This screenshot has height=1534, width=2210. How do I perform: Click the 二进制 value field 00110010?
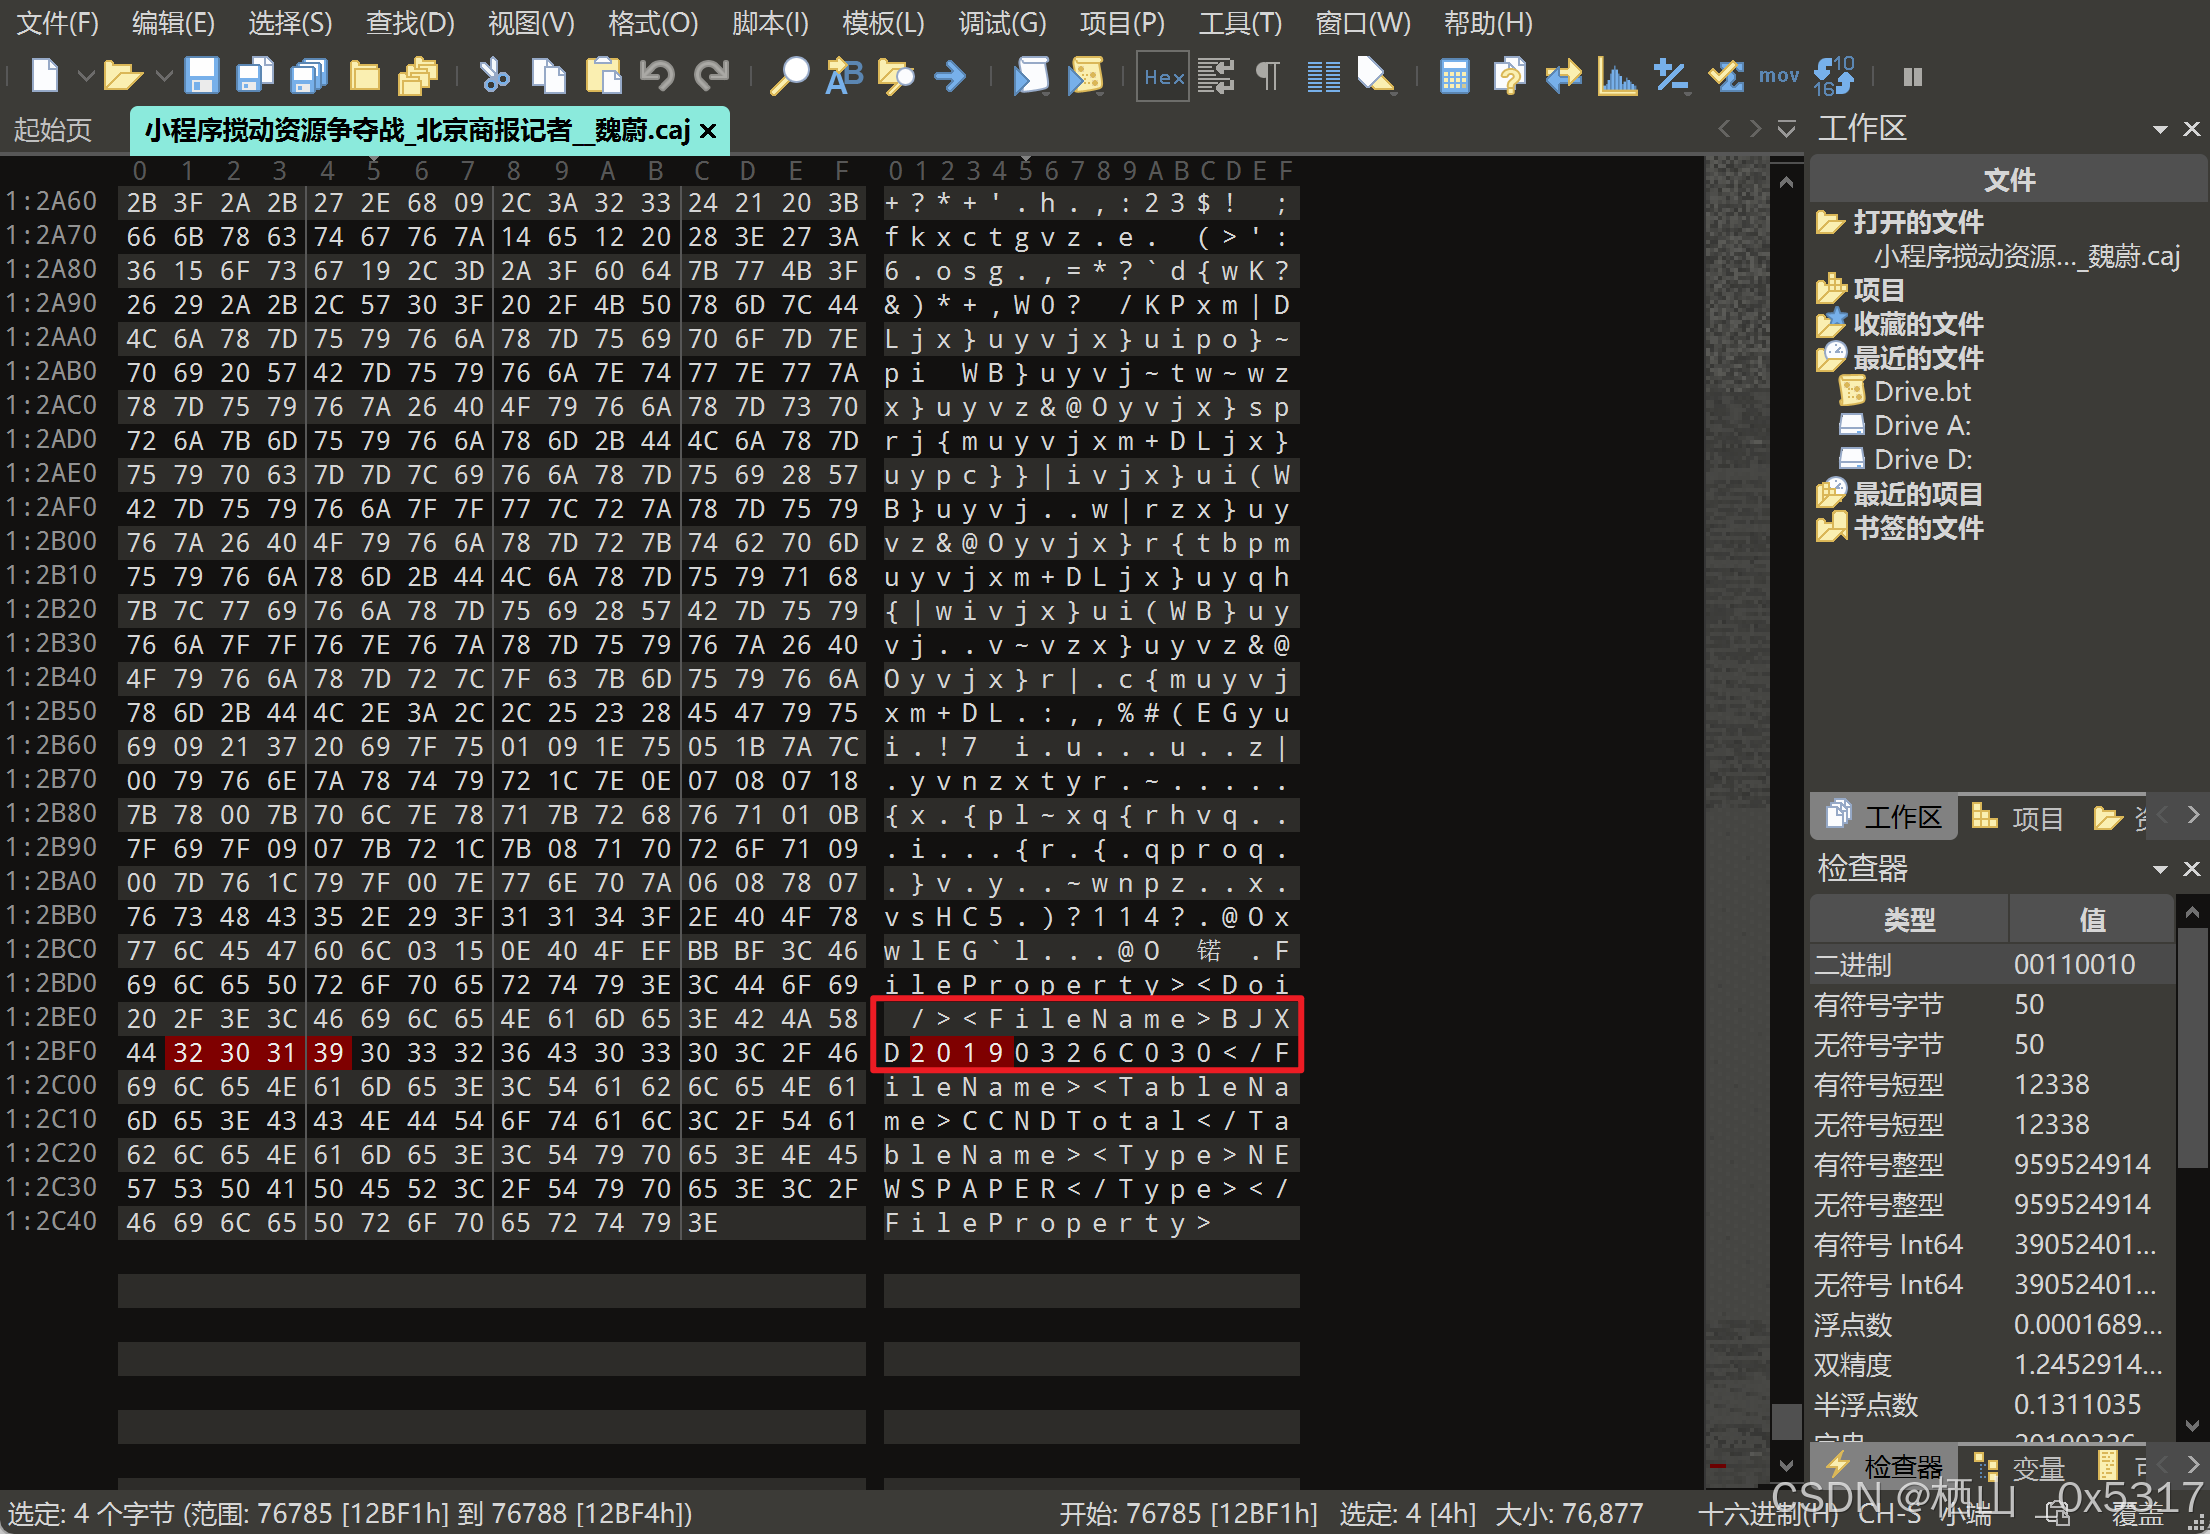pos(2074,965)
